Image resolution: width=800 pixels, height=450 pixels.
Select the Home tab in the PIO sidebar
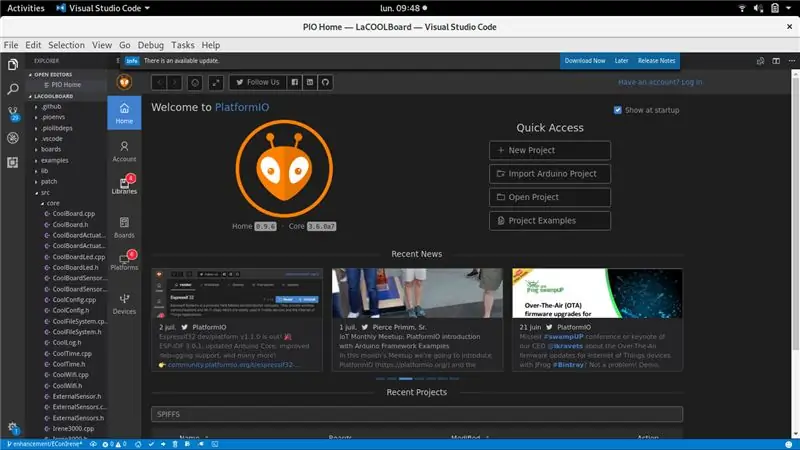coord(124,113)
